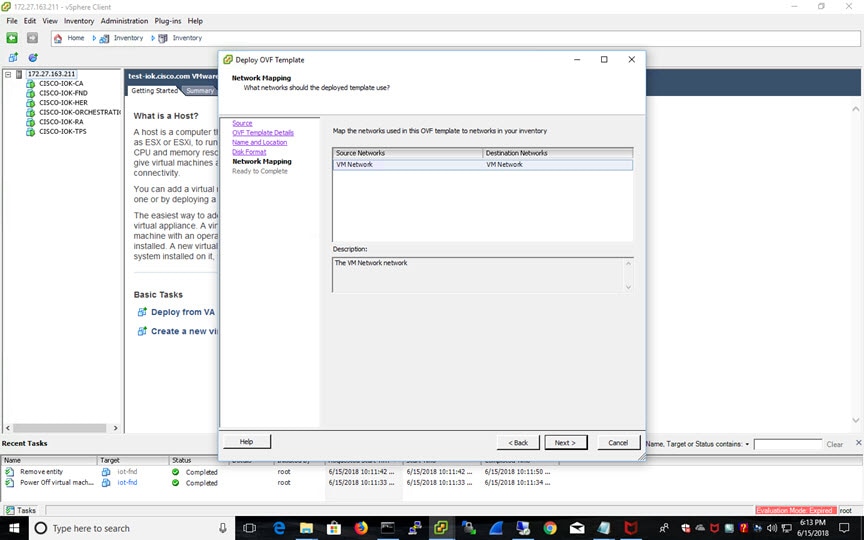Screen dimensions: 864x540
Task: Click the vSphere Client taskbar icon
Action: tap(441, 528)
